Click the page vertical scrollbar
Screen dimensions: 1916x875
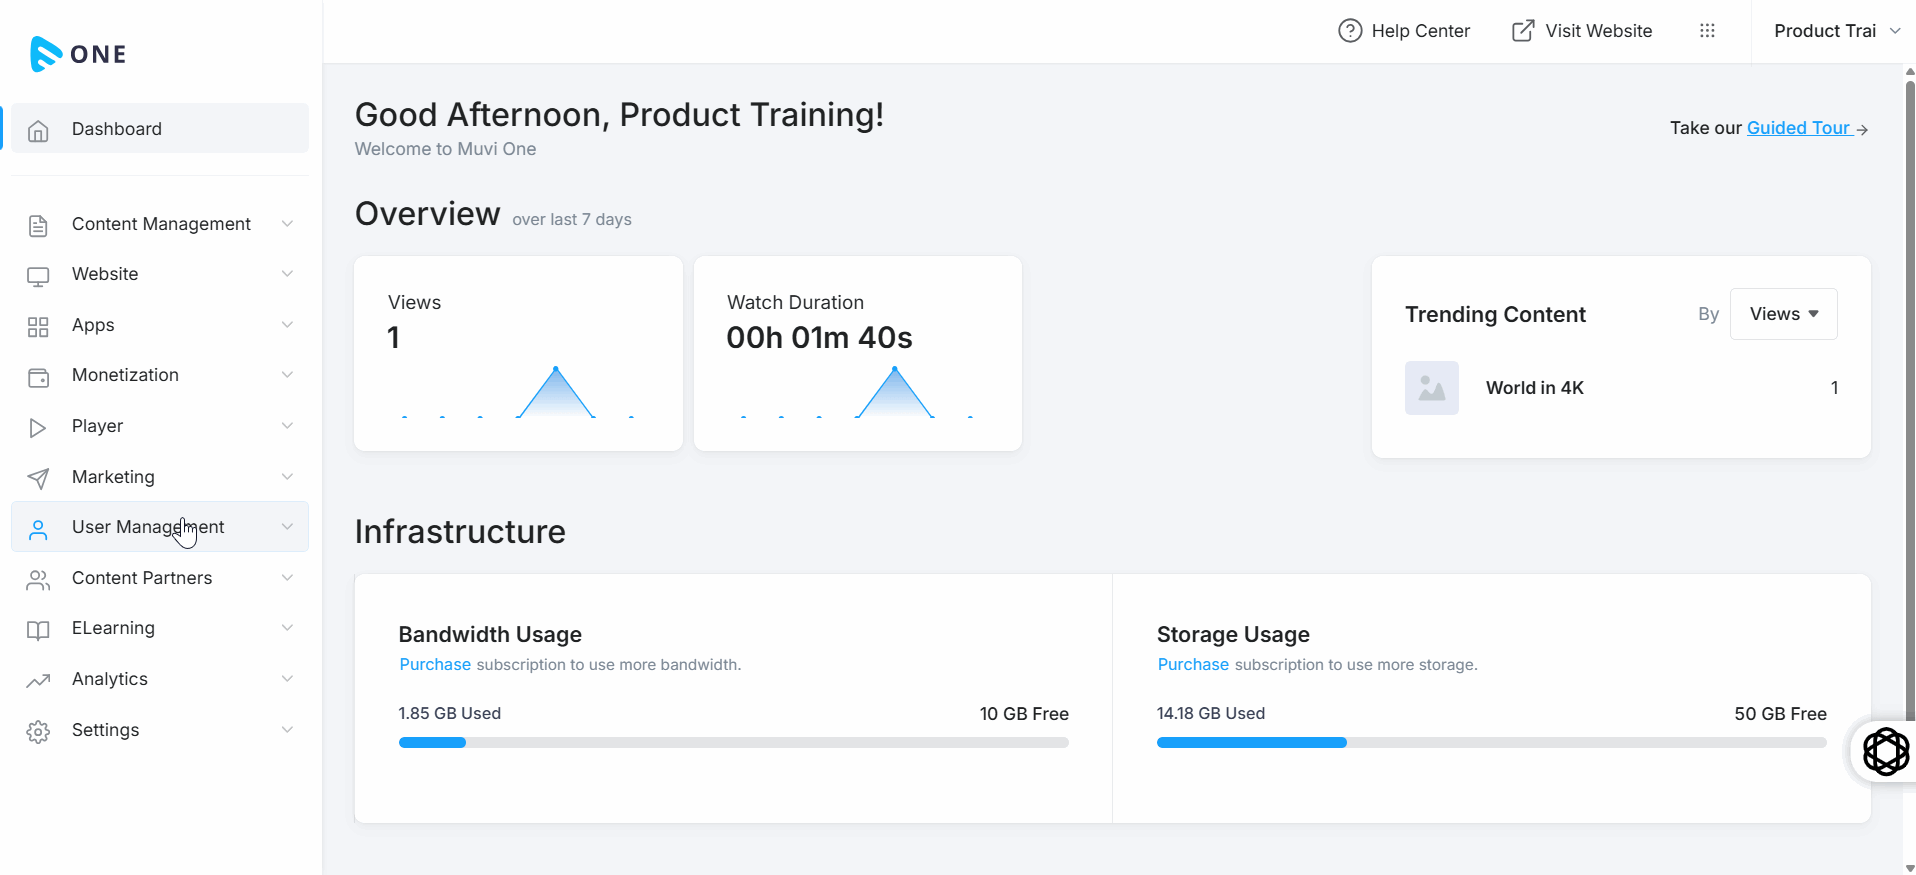coord(1910,400)
